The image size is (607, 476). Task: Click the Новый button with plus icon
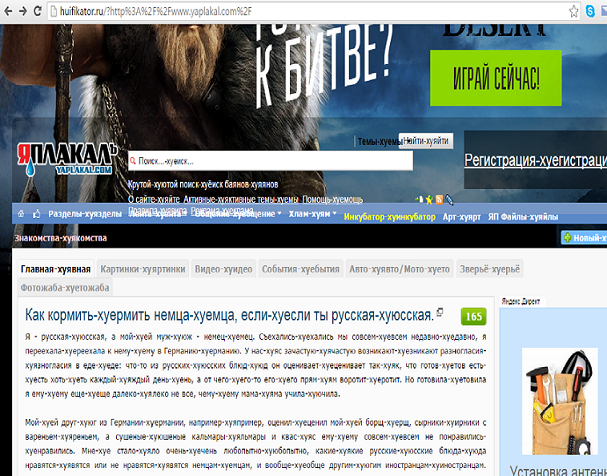tap(584, 238)
